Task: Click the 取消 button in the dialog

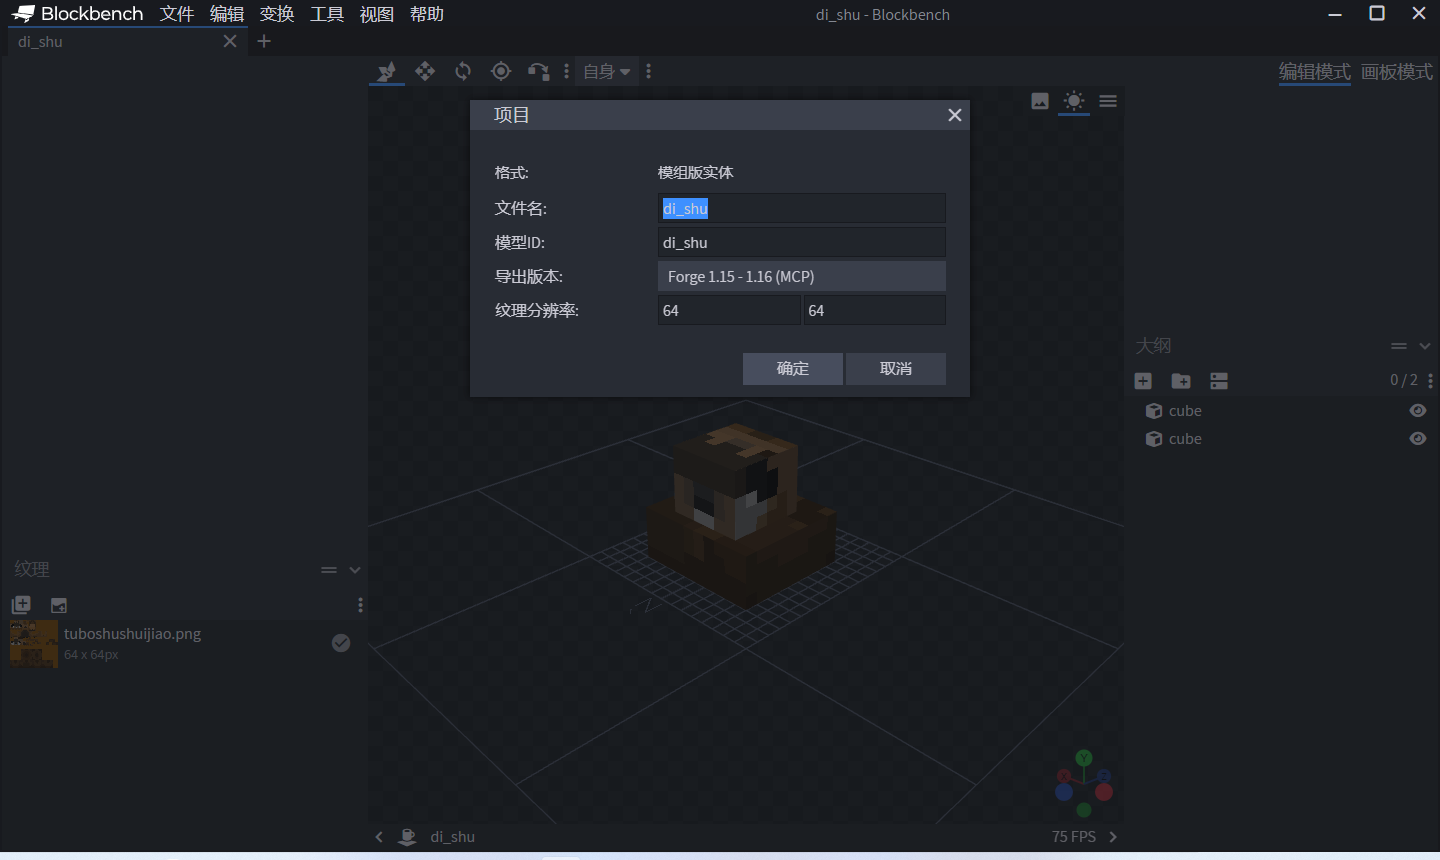Action: (x=895, y=369)
